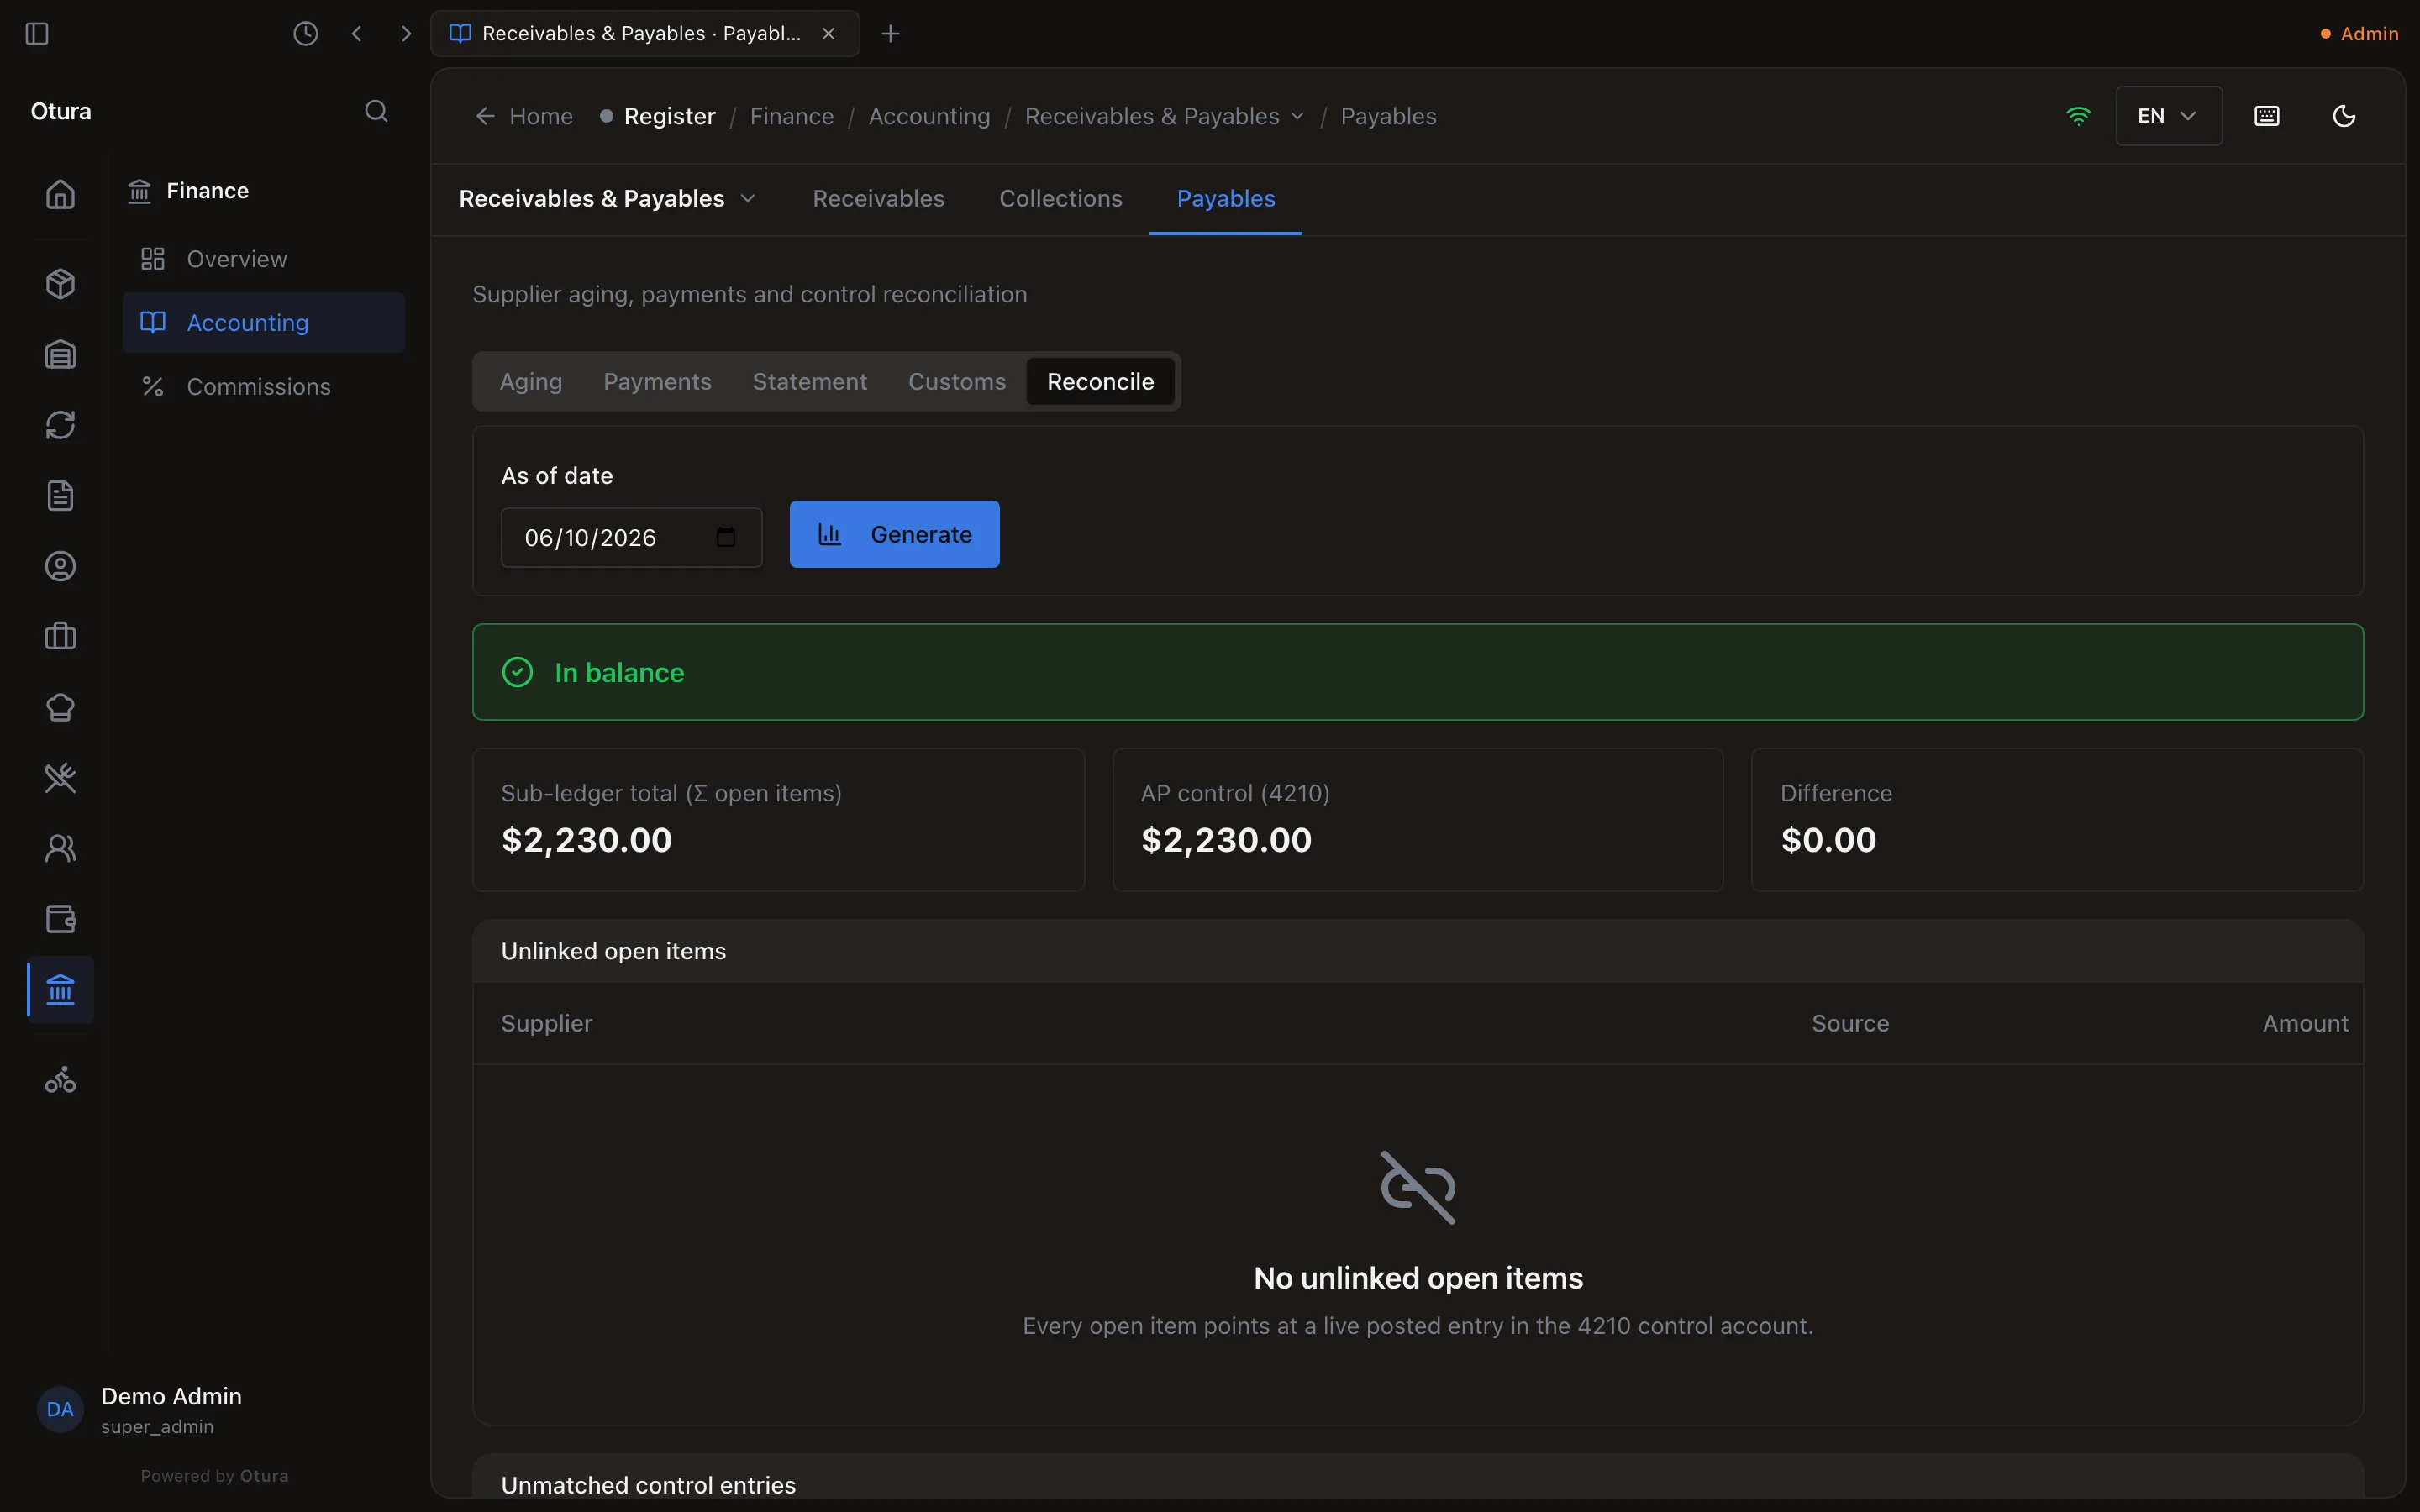Close the Receivables & Payables tab

tap(828, 34)
